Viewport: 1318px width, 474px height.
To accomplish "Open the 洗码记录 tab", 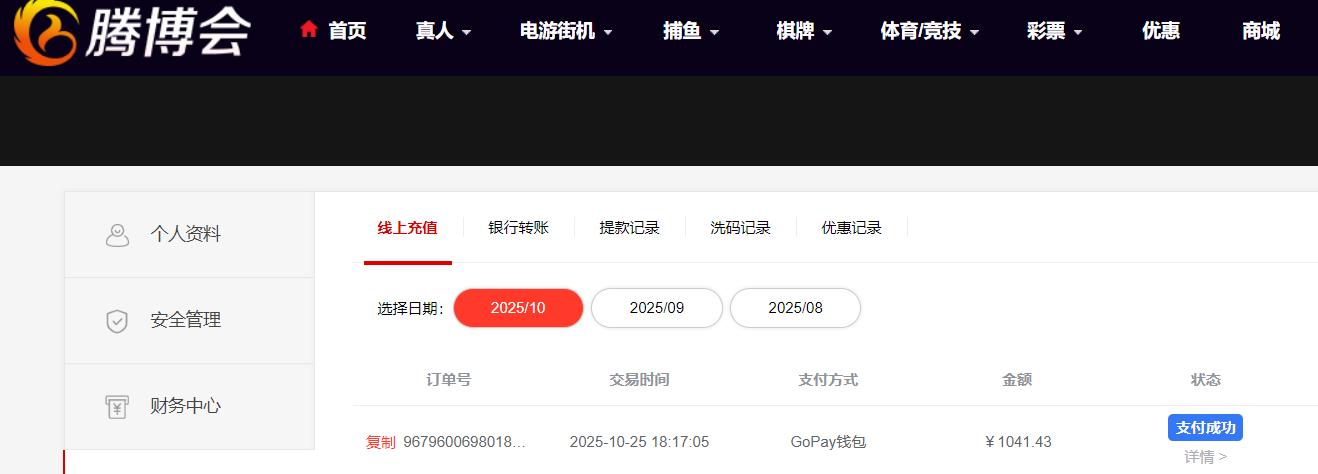I will (740, 228).
